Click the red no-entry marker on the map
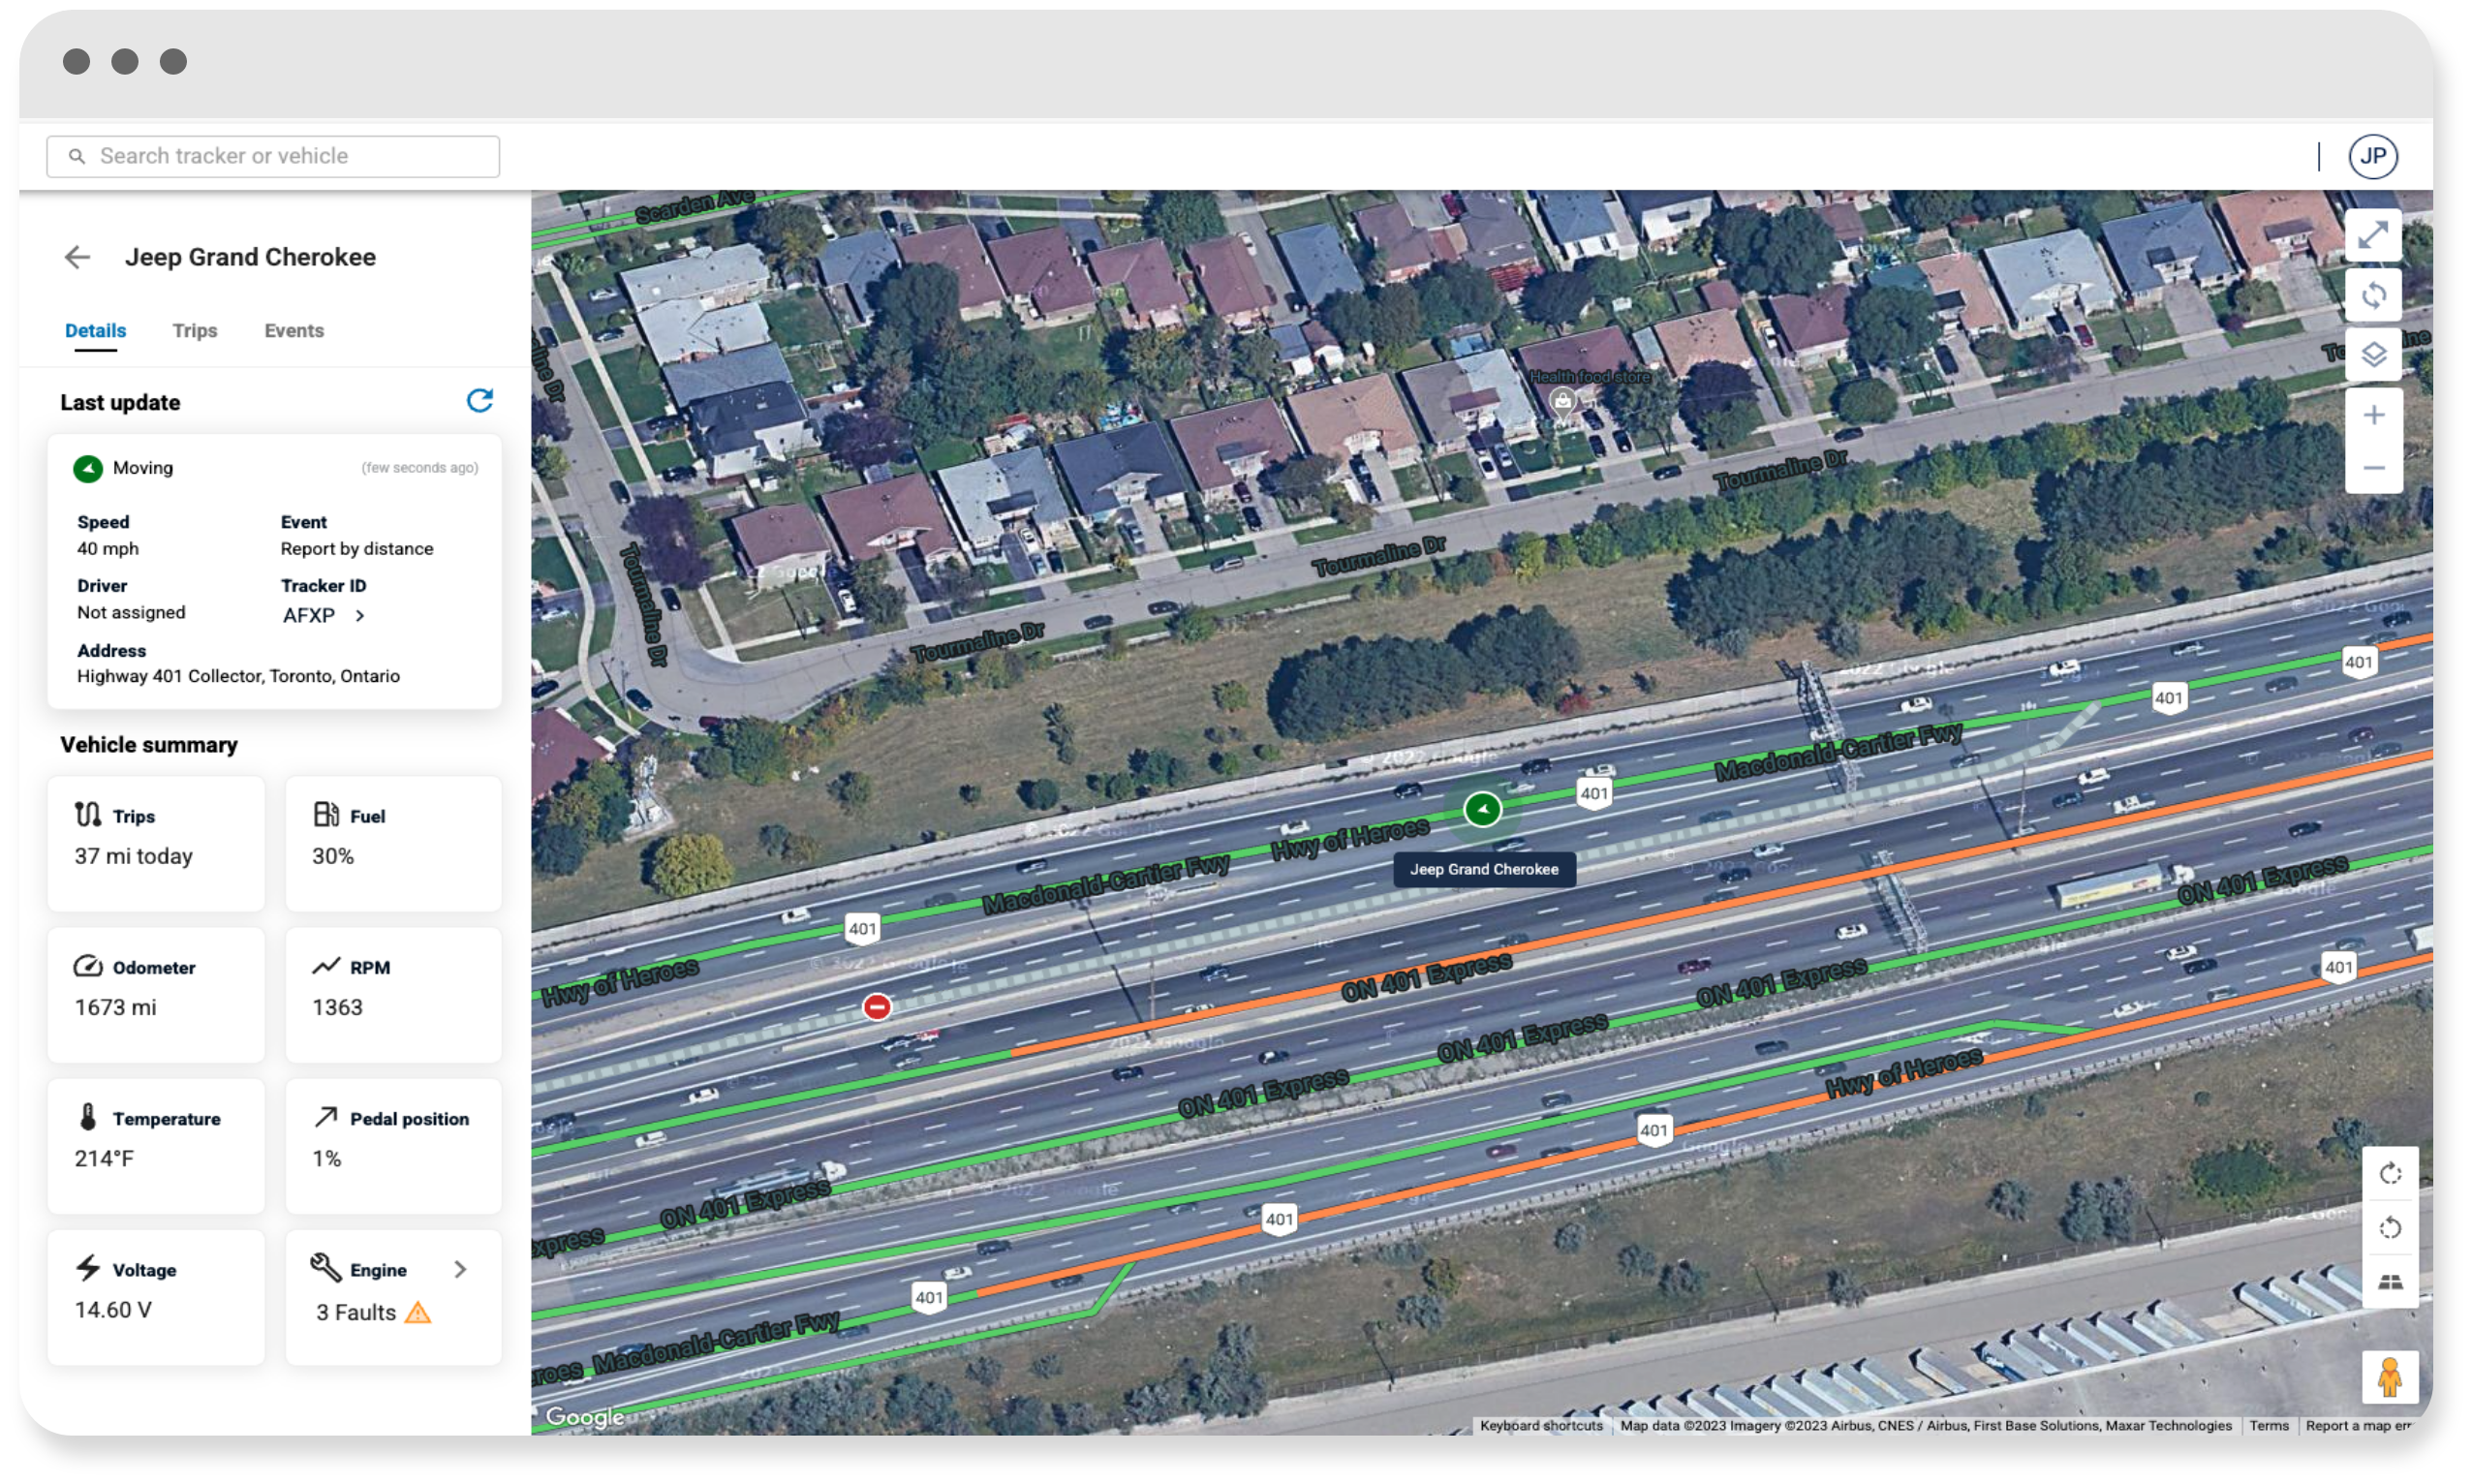The width and height of the screenshot is (2472, 1484). point(876,1006)
